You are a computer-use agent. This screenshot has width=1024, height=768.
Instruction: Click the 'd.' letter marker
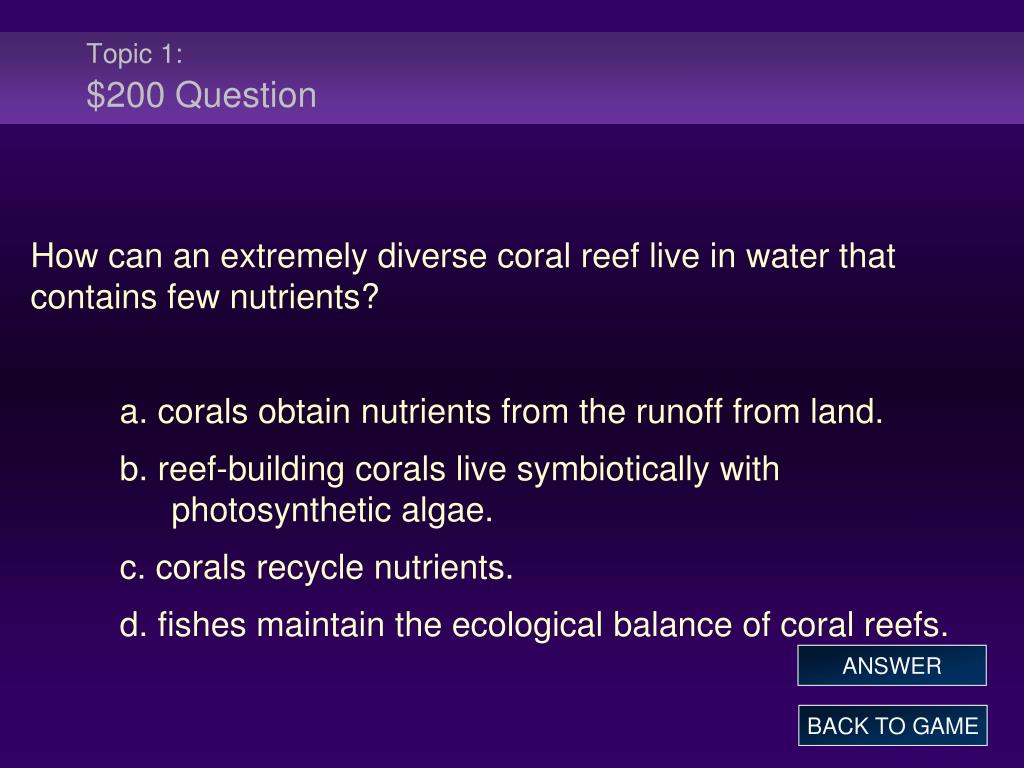133,624
